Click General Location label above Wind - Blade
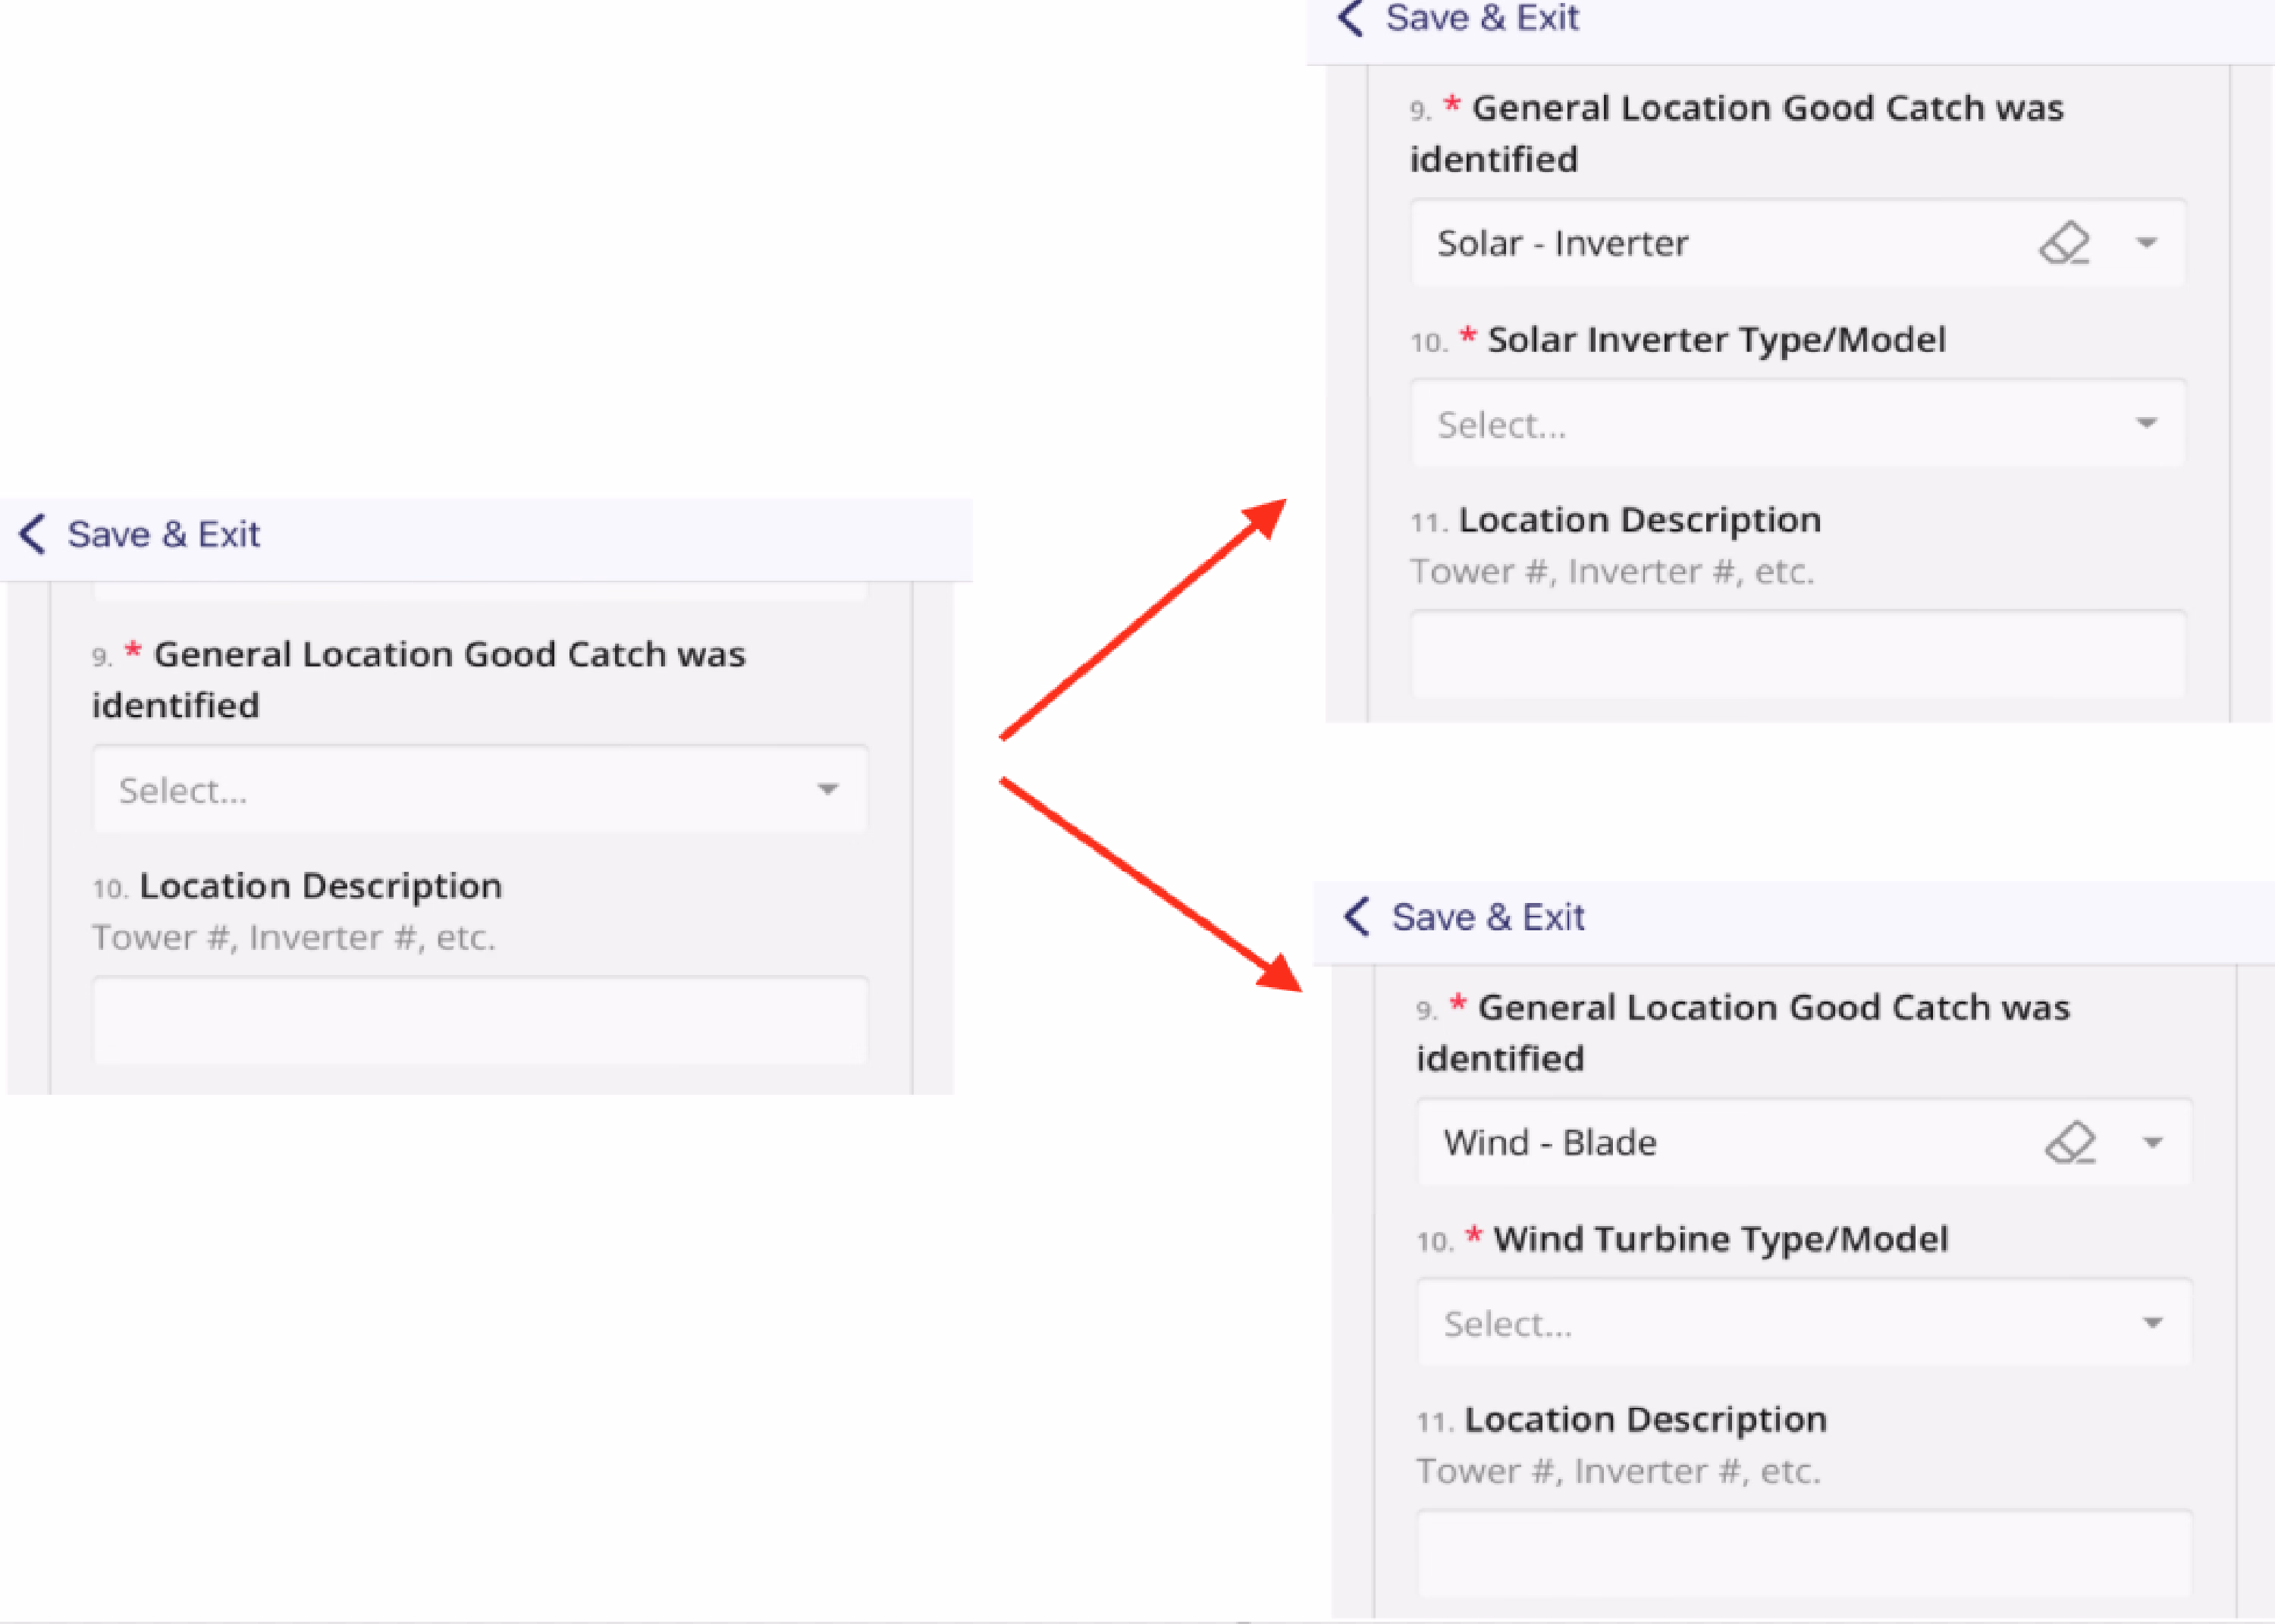 [1743, 1033]
